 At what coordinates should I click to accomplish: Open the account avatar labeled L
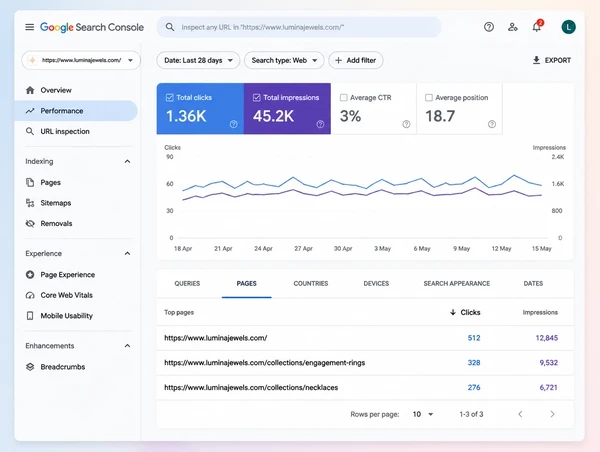coord(568,27)
